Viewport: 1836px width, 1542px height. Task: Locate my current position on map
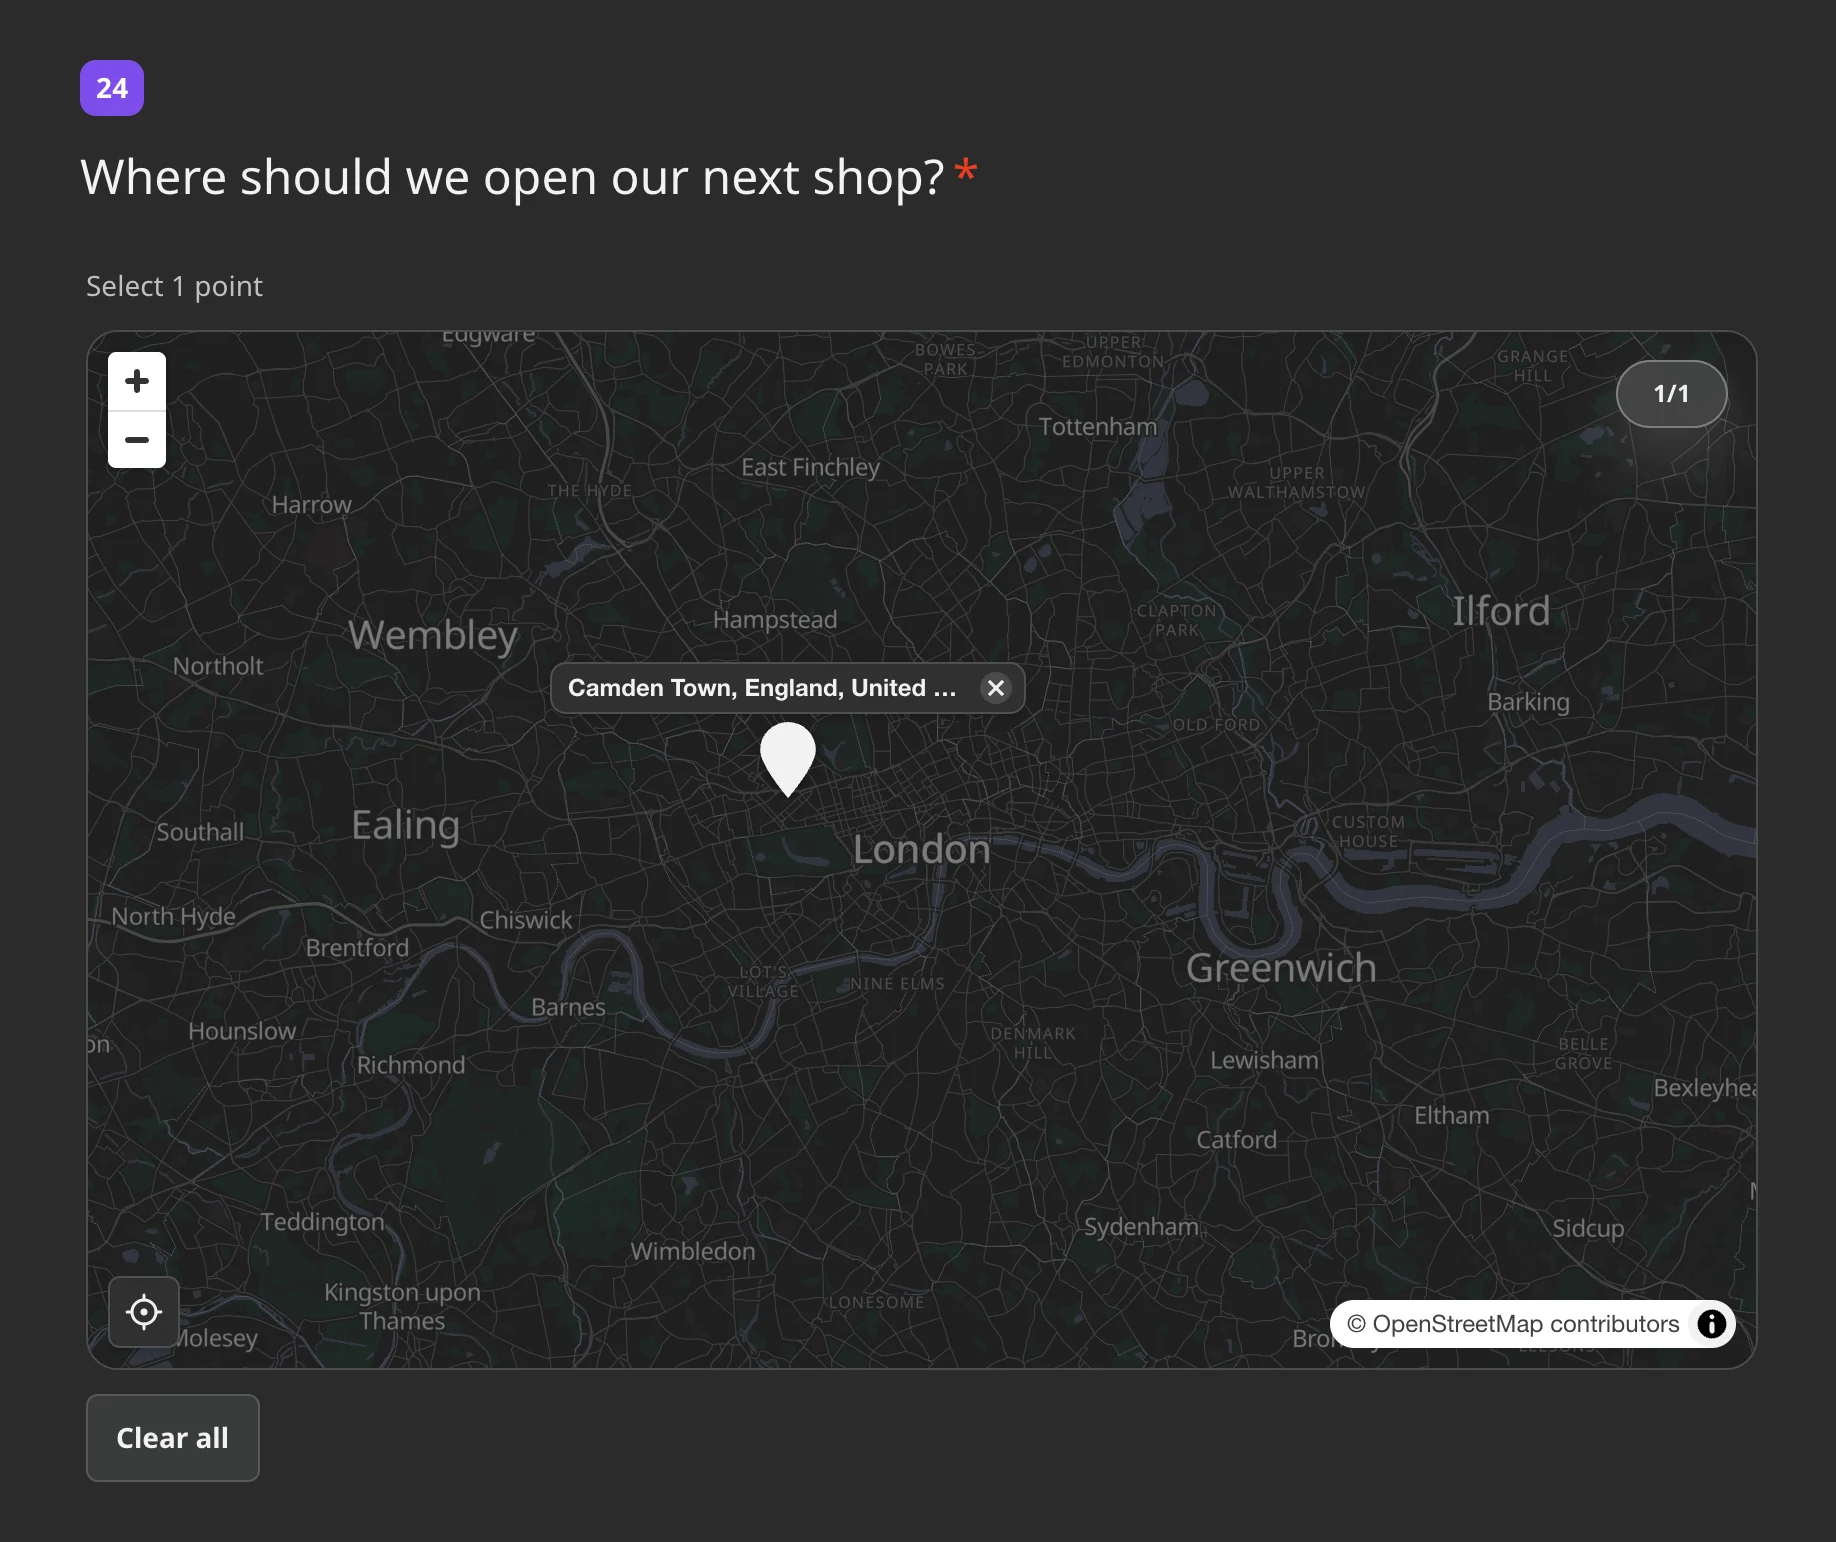(x=144, y=1312)
